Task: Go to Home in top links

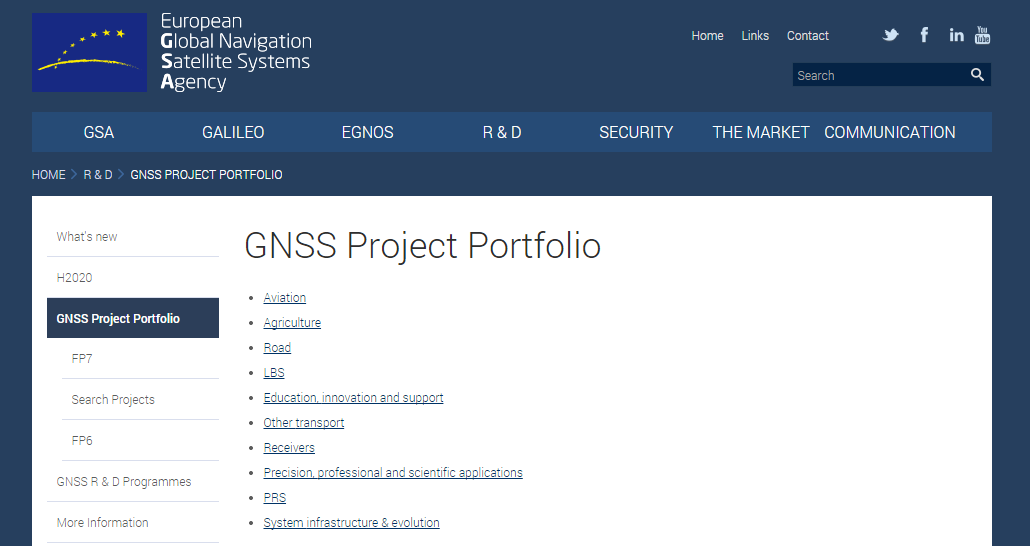Action: click(x=707, y=35)
